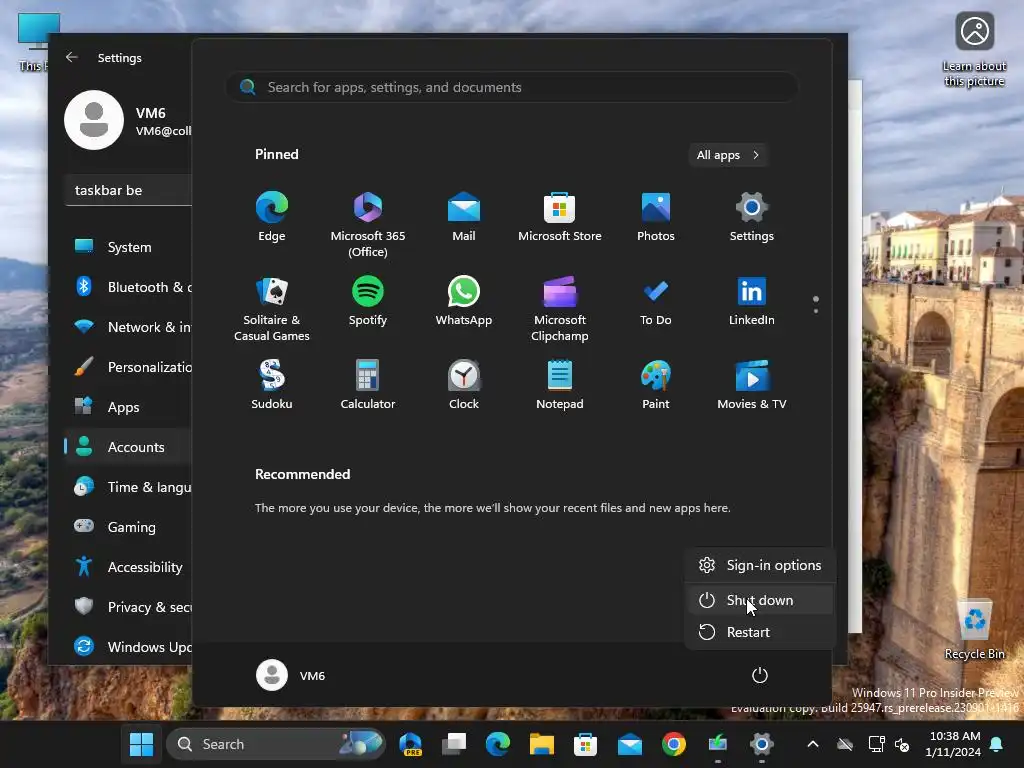Open the Calculator app

368,385
